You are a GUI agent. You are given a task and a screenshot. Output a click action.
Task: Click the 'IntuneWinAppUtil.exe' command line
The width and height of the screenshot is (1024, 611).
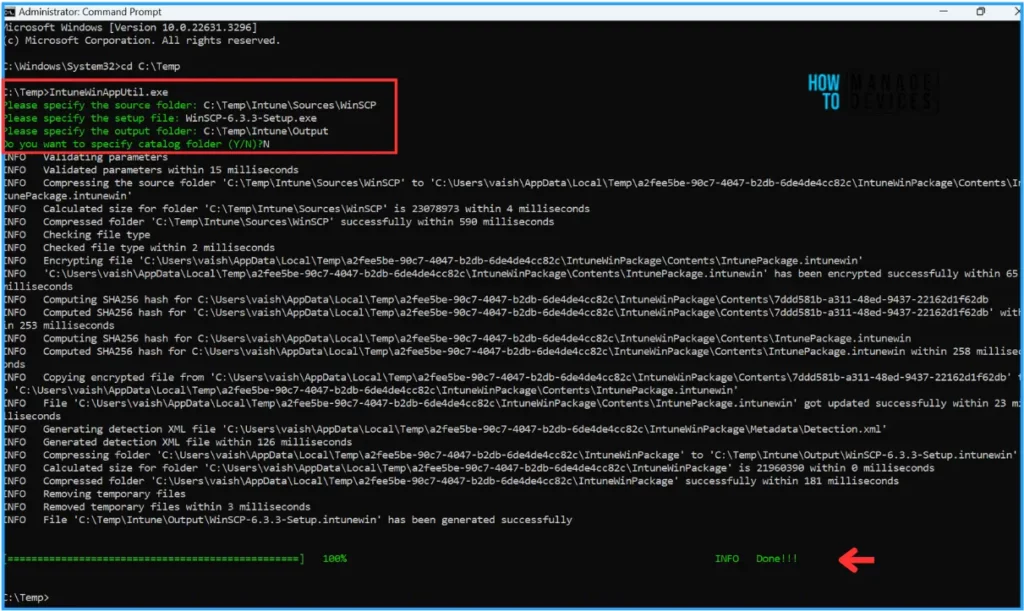click(86, 92)
